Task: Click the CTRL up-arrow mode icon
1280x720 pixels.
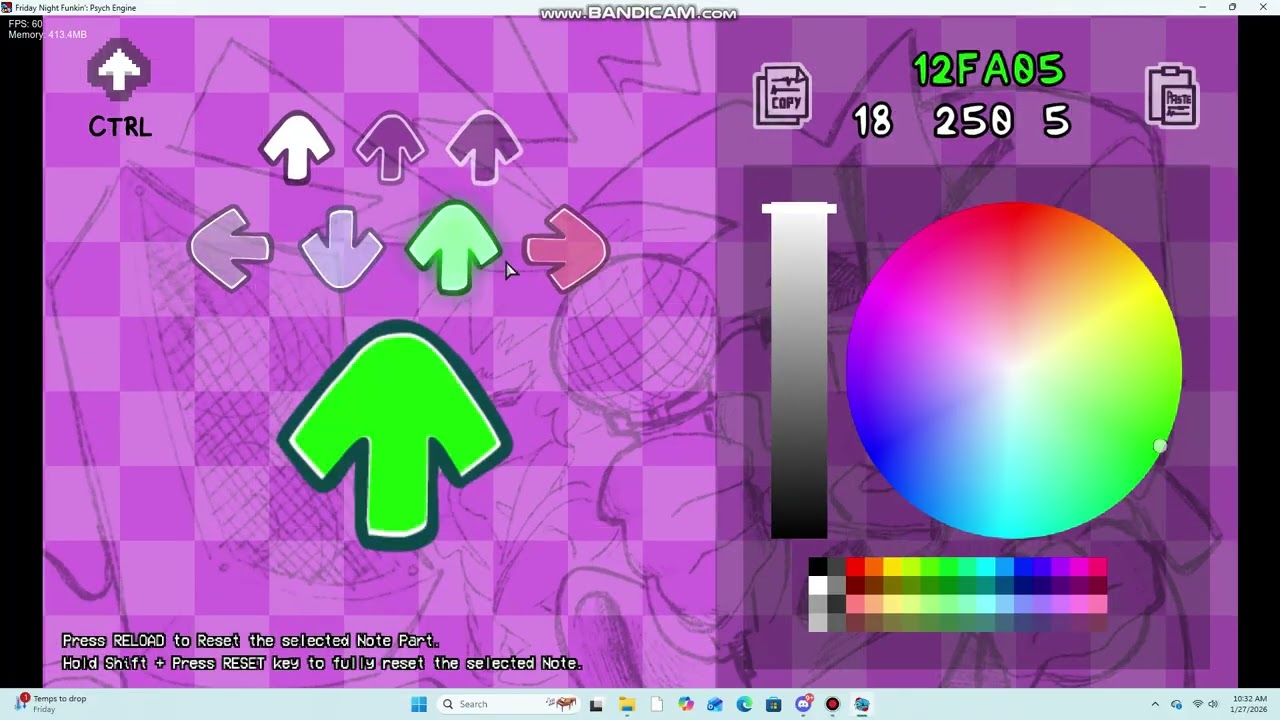Action: tap(119, 70)
